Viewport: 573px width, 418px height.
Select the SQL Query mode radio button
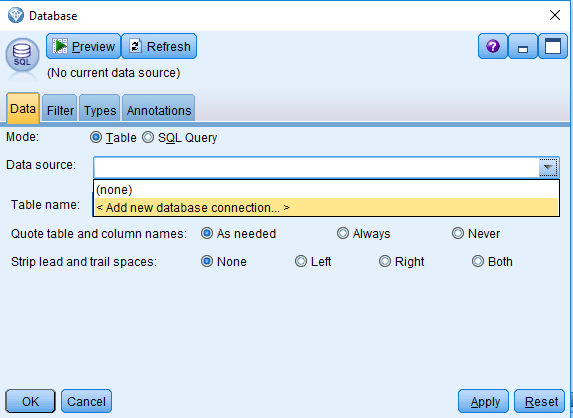pyautogui.click(x=148, y=138)
